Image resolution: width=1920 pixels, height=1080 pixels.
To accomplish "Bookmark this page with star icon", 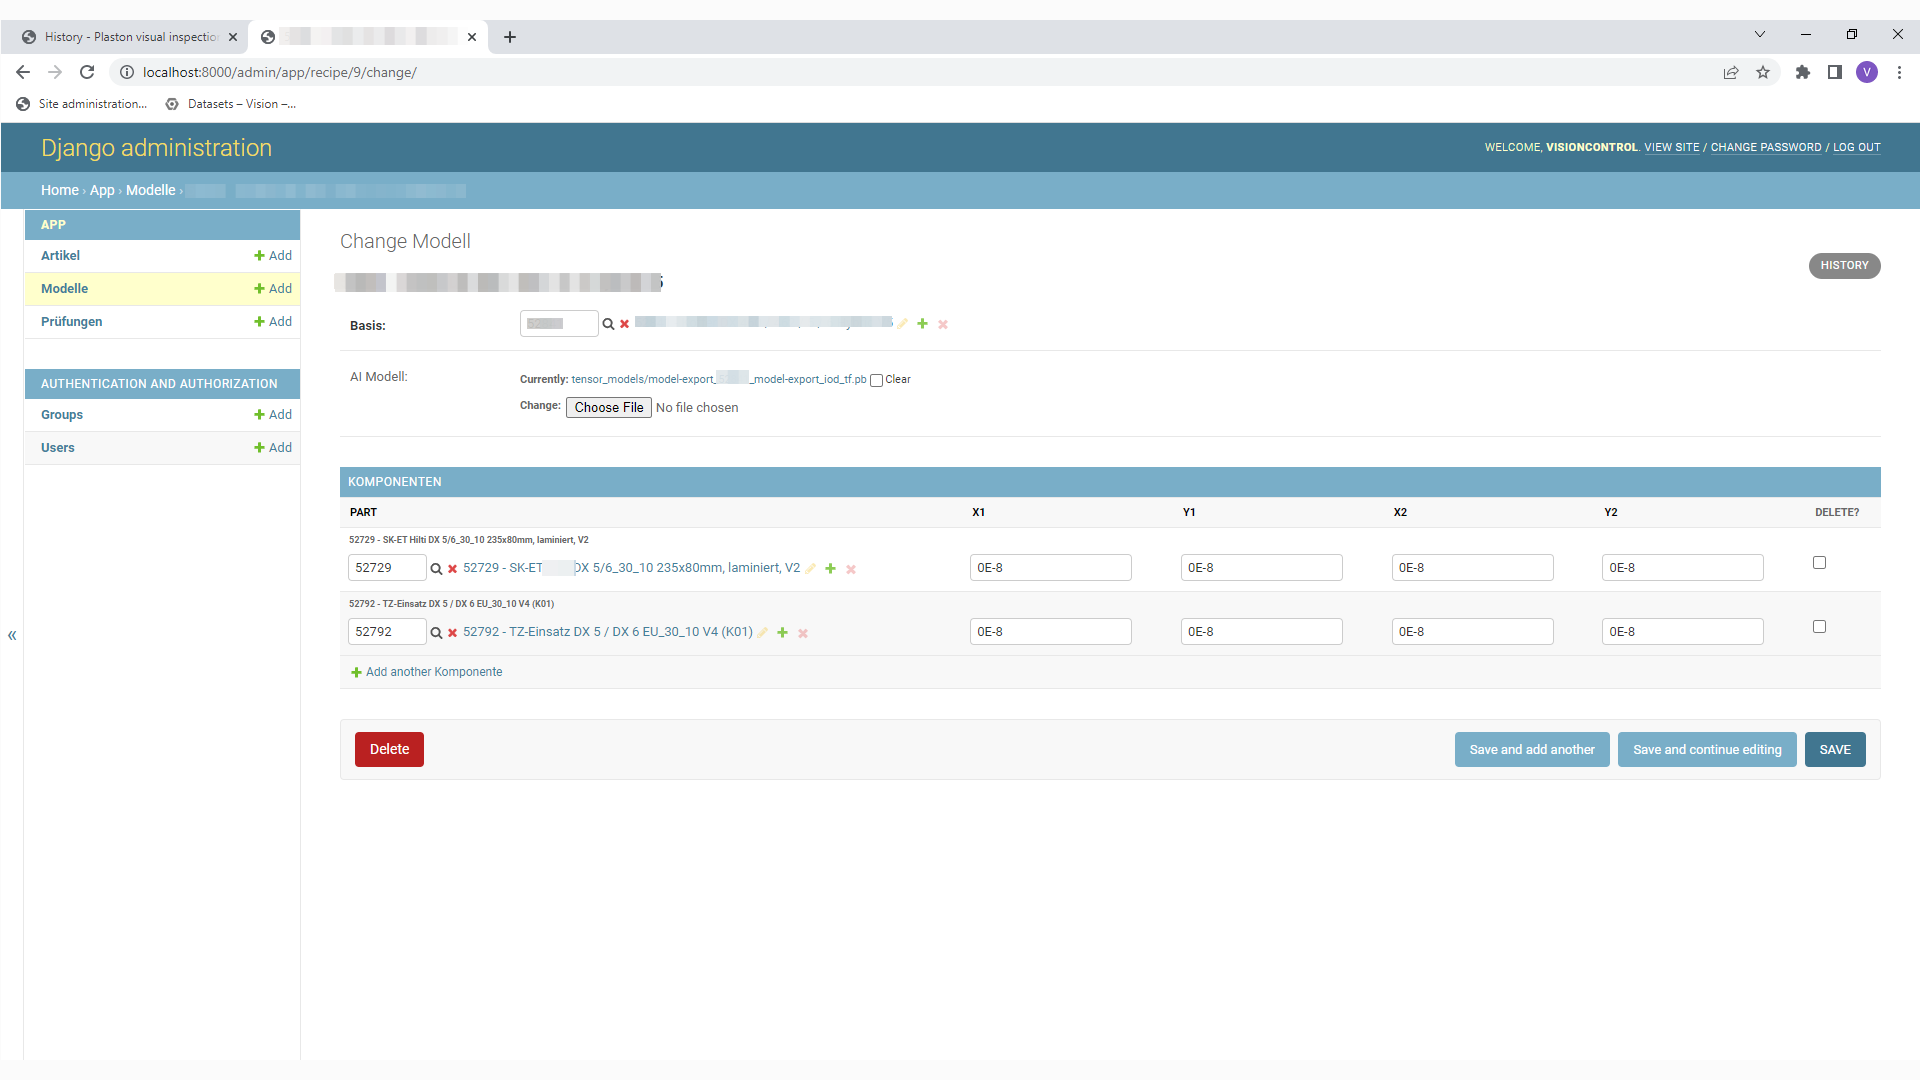I will tap(1763, 72).
